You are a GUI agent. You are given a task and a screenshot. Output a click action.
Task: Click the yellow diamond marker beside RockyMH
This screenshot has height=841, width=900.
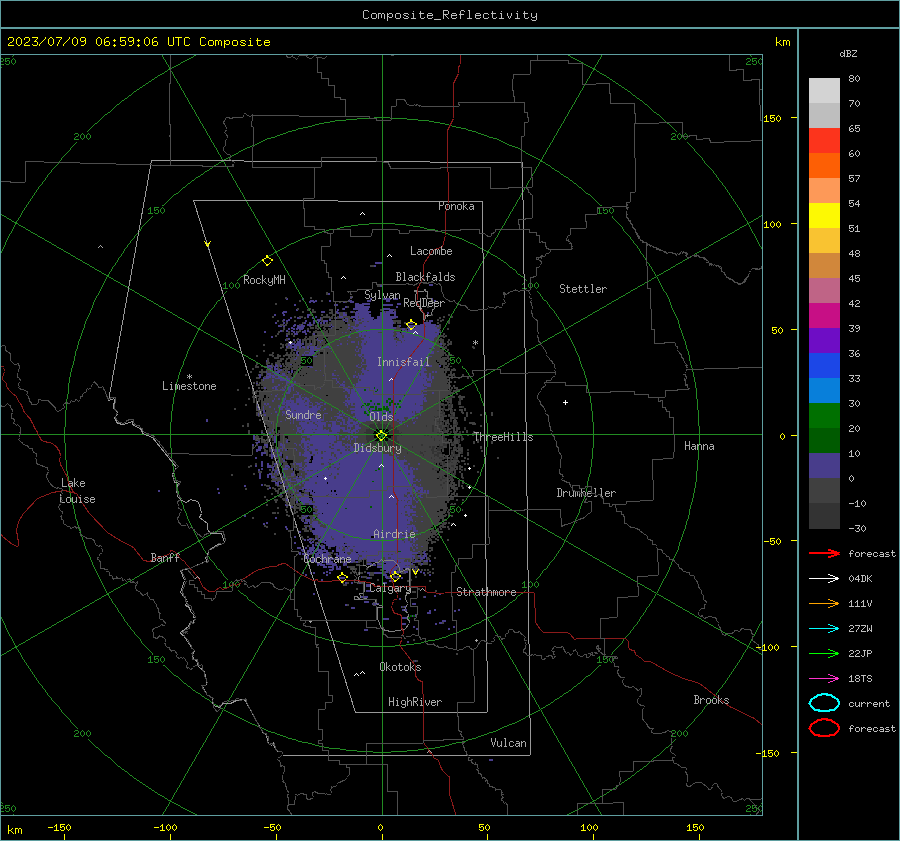coord(267,261)
